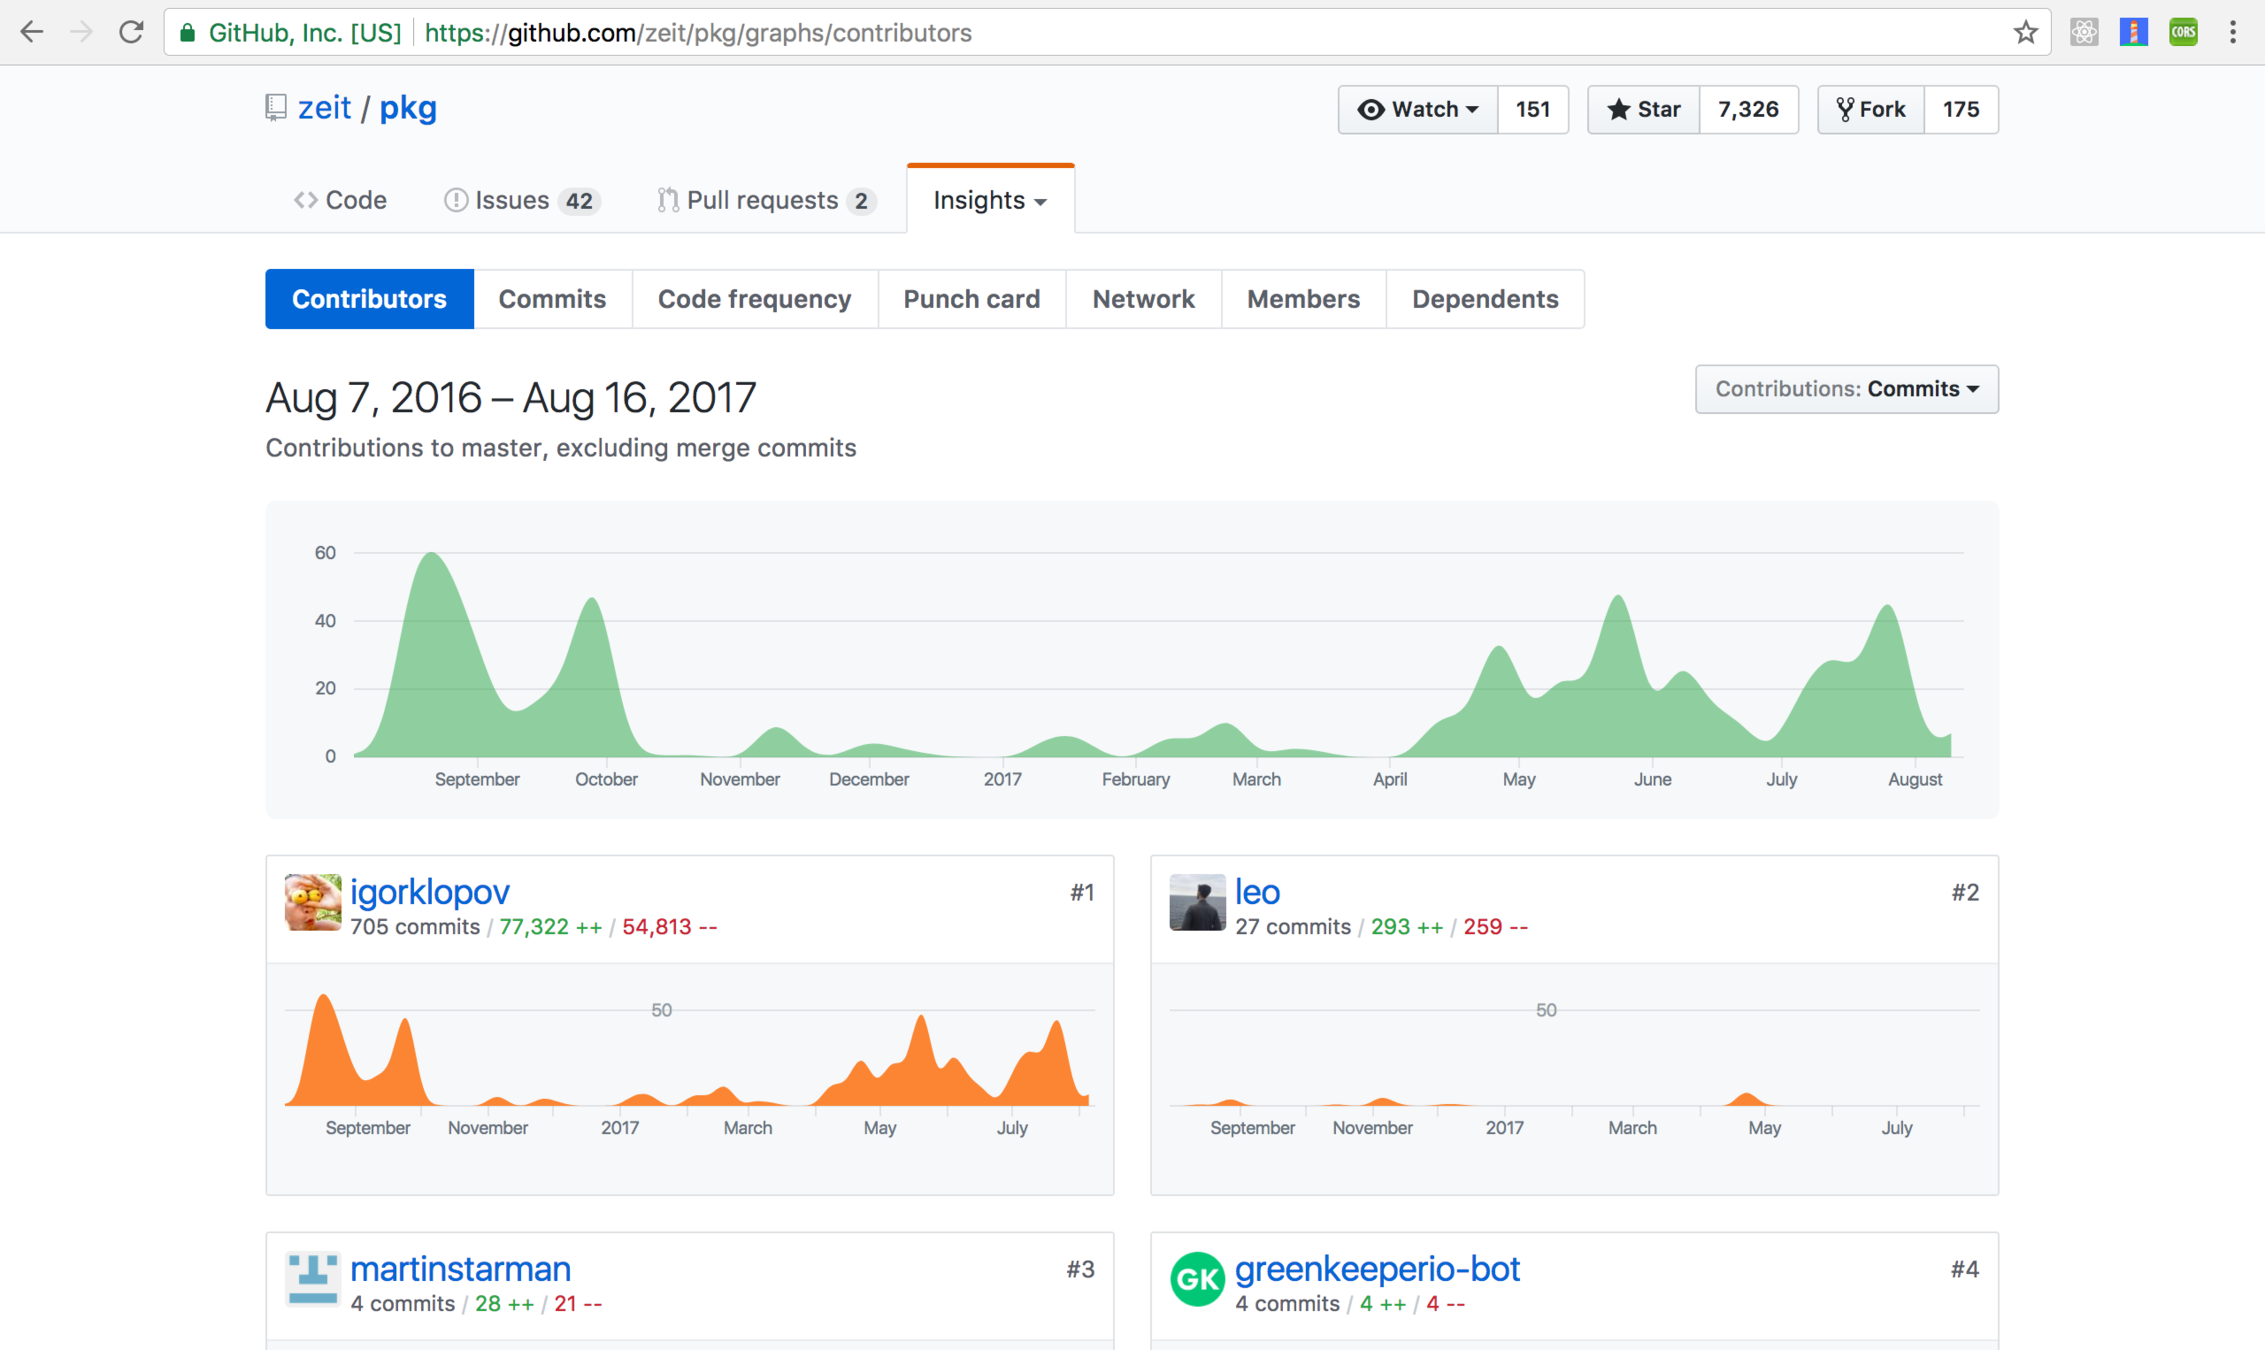2265x1350 pixels.
Task: Open the martinstarman profile link
Action: (460, 1269)
